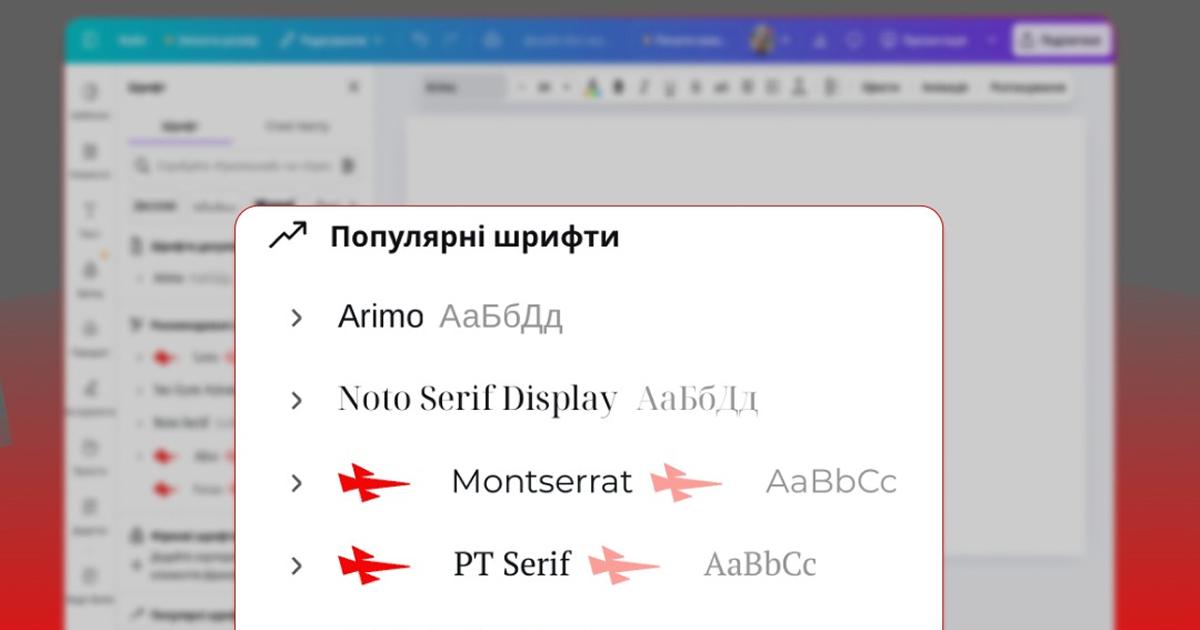Toggle bold formatting in the text toolbar
Screen dimensions: 1200x630
617,87
